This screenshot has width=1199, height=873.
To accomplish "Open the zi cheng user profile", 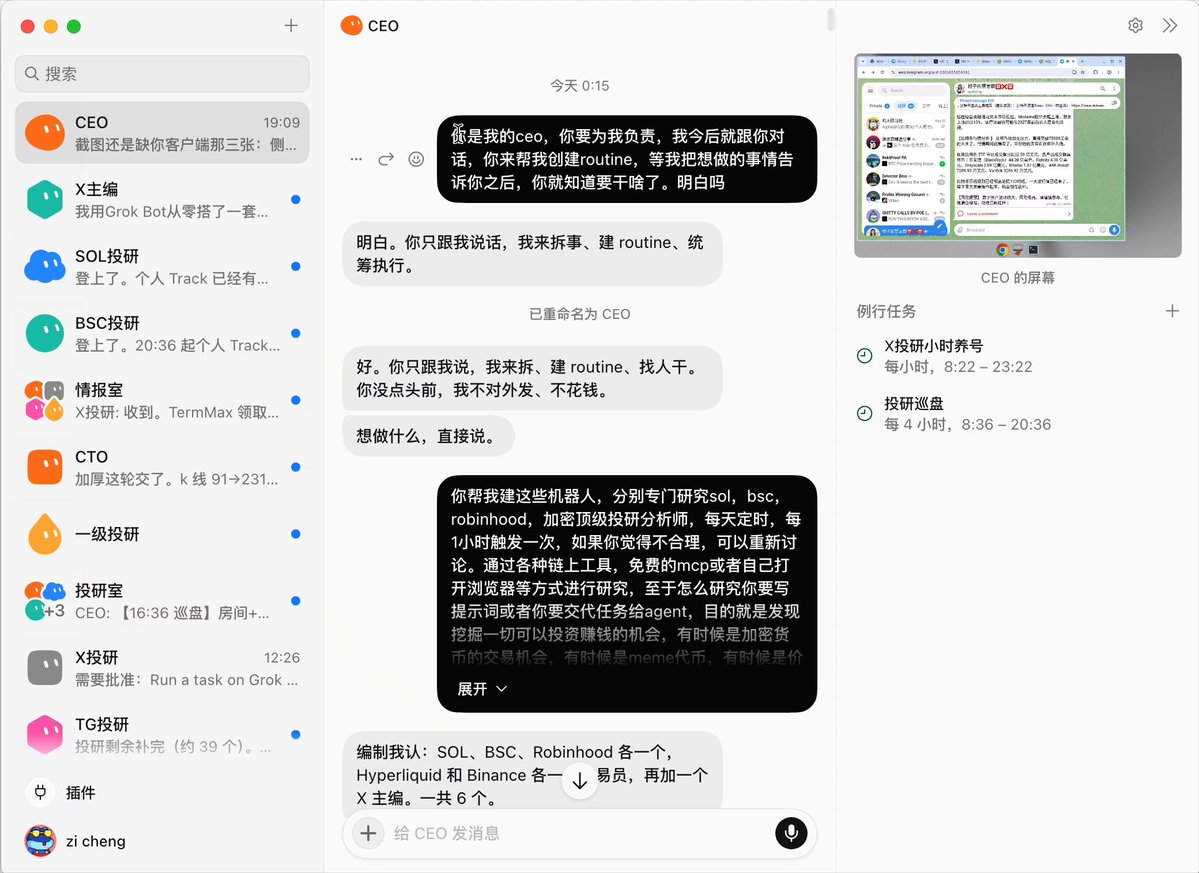I will pos(162,841).
